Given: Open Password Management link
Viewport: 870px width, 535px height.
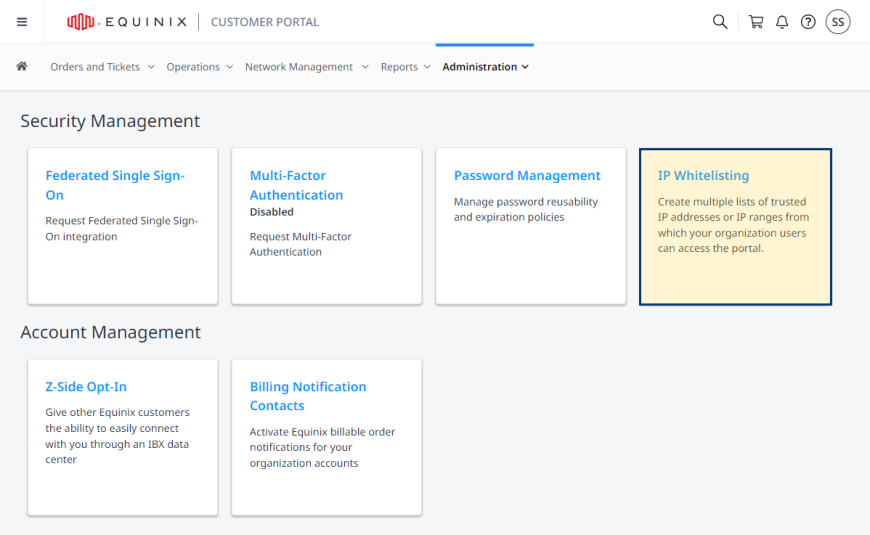Looking at the screenshot, I should [527, 175].
